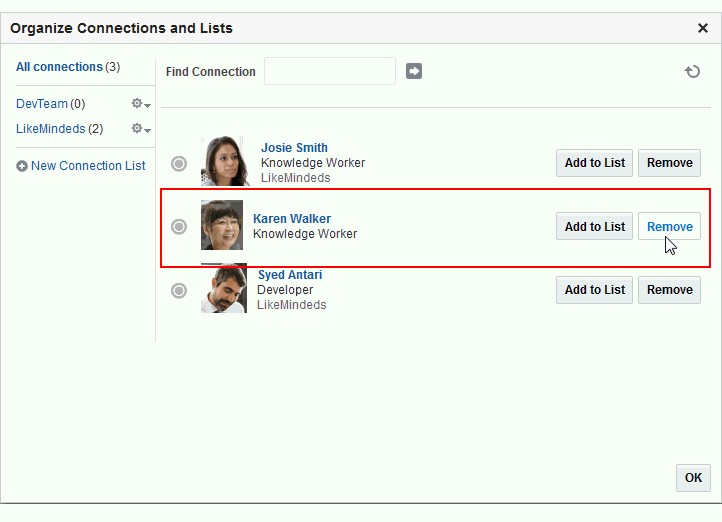
Task: Open the LikeMindeds connection list
Action: tap(51, 129)
